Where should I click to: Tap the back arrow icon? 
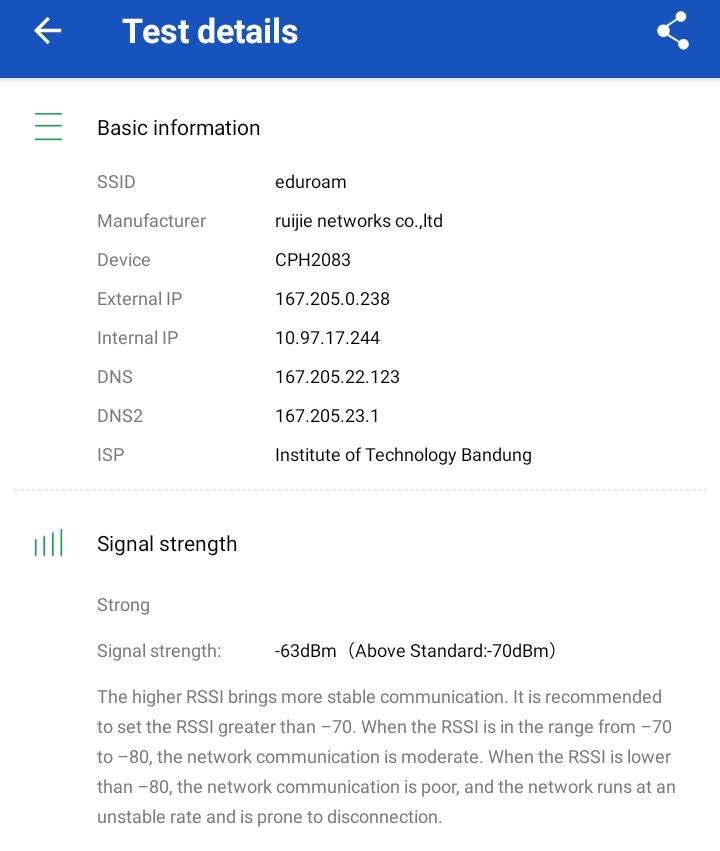(48, 31)
